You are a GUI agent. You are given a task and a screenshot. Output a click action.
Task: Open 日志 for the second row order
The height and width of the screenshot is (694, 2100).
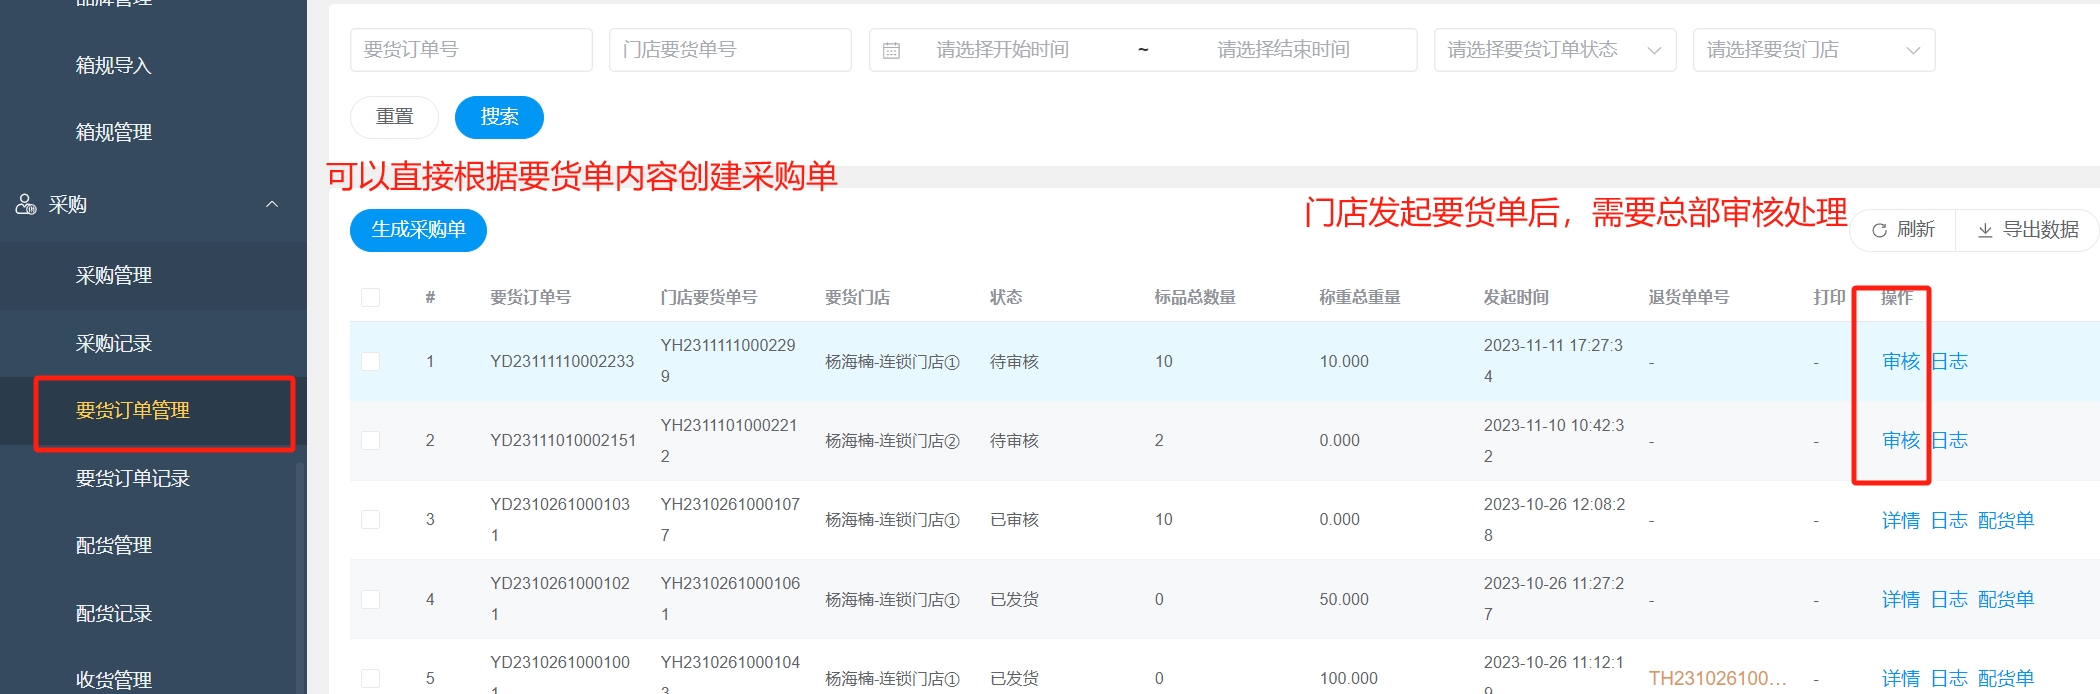pyautogui.click(x=1948, y=440)
